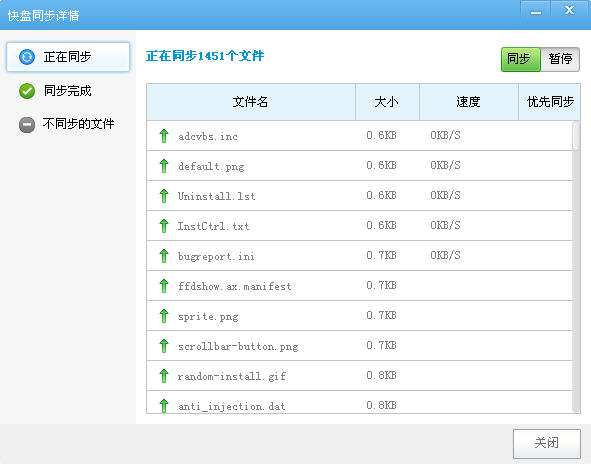Select the ffdshow.ax.manifest file row

[360, 286]
